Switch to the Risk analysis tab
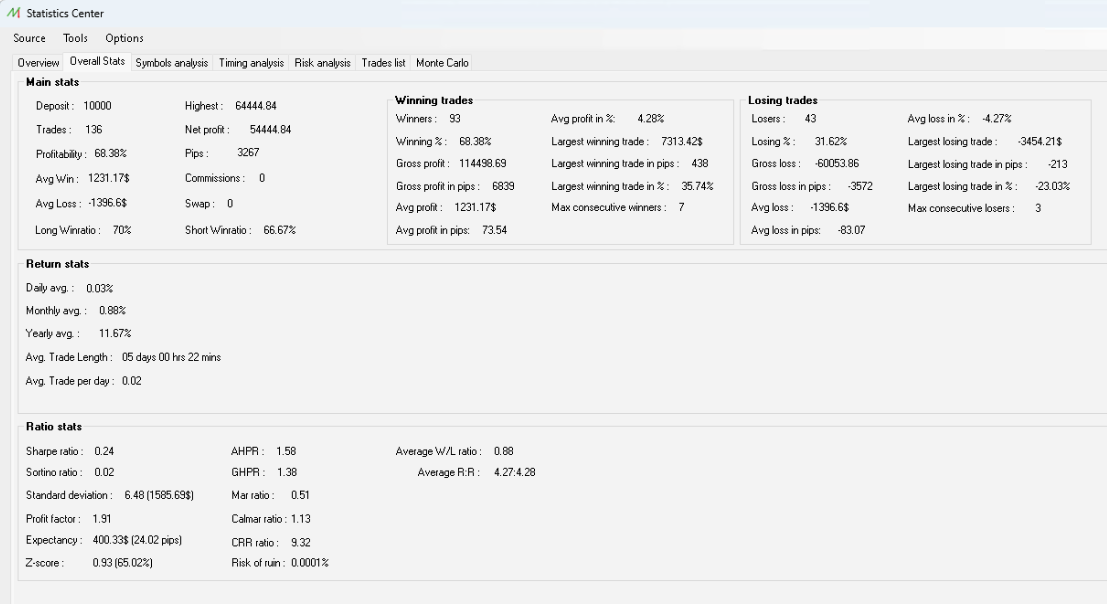 tap(322, 63)
